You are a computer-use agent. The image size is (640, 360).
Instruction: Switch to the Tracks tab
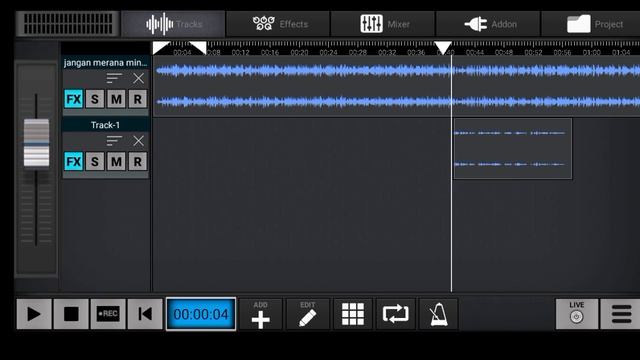173,24
